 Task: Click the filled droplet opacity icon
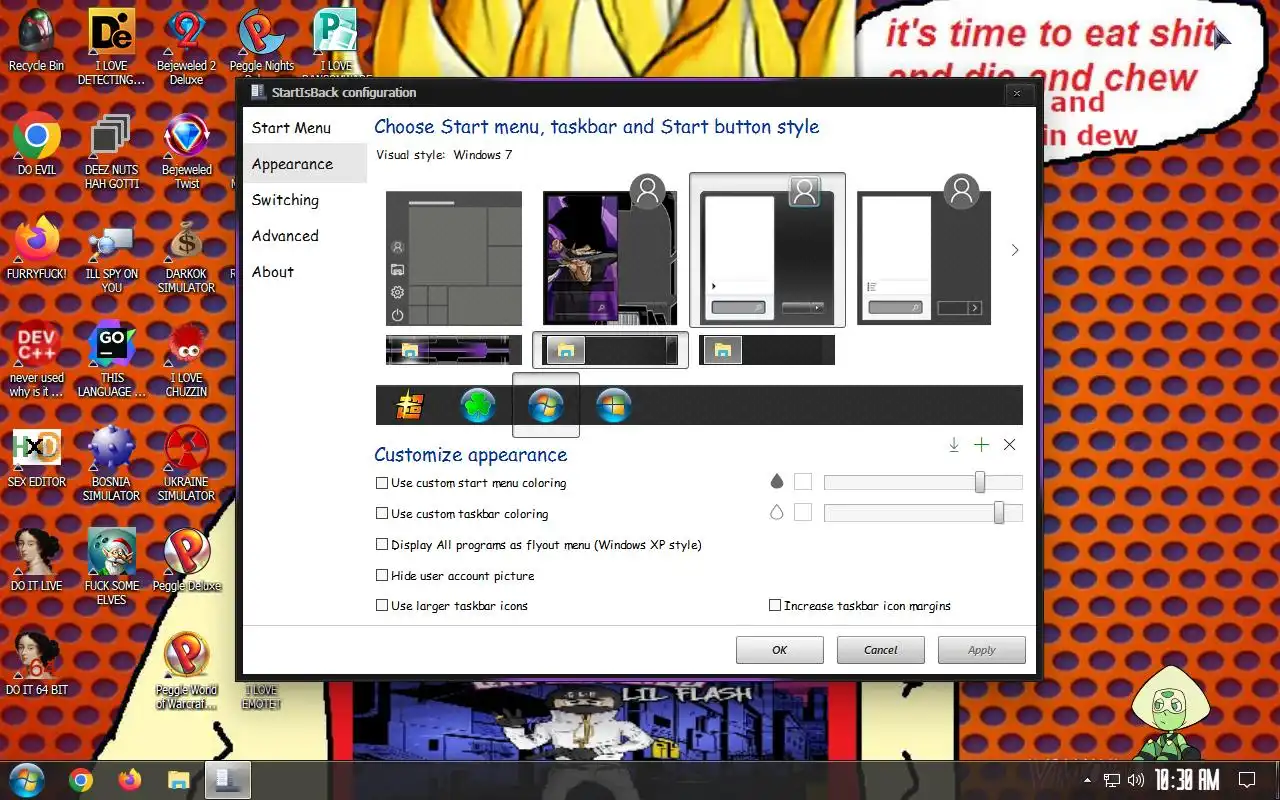777,482
